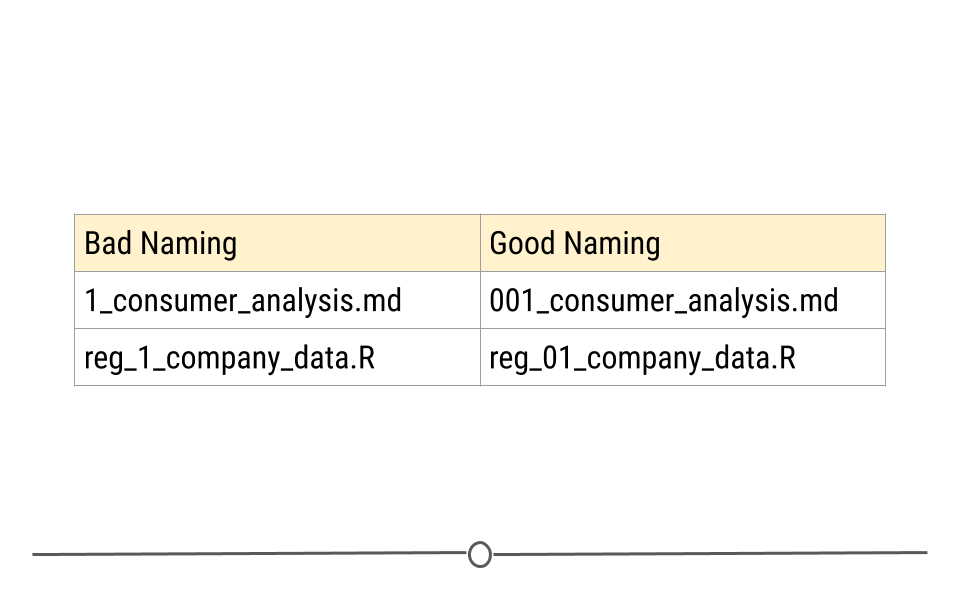Click the reg_1 prefix in the bad filename
This screenshot has width=960, height=600.
(x=118, y=359)
